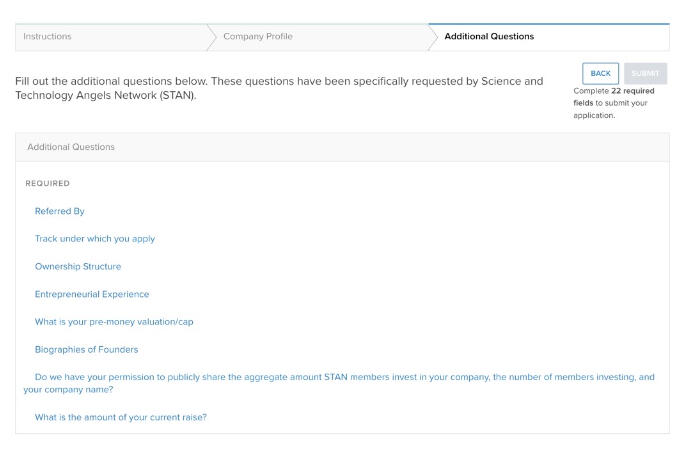Open the Referred By question
This screenshot has height=459, width=698.
tap(60, 211)
